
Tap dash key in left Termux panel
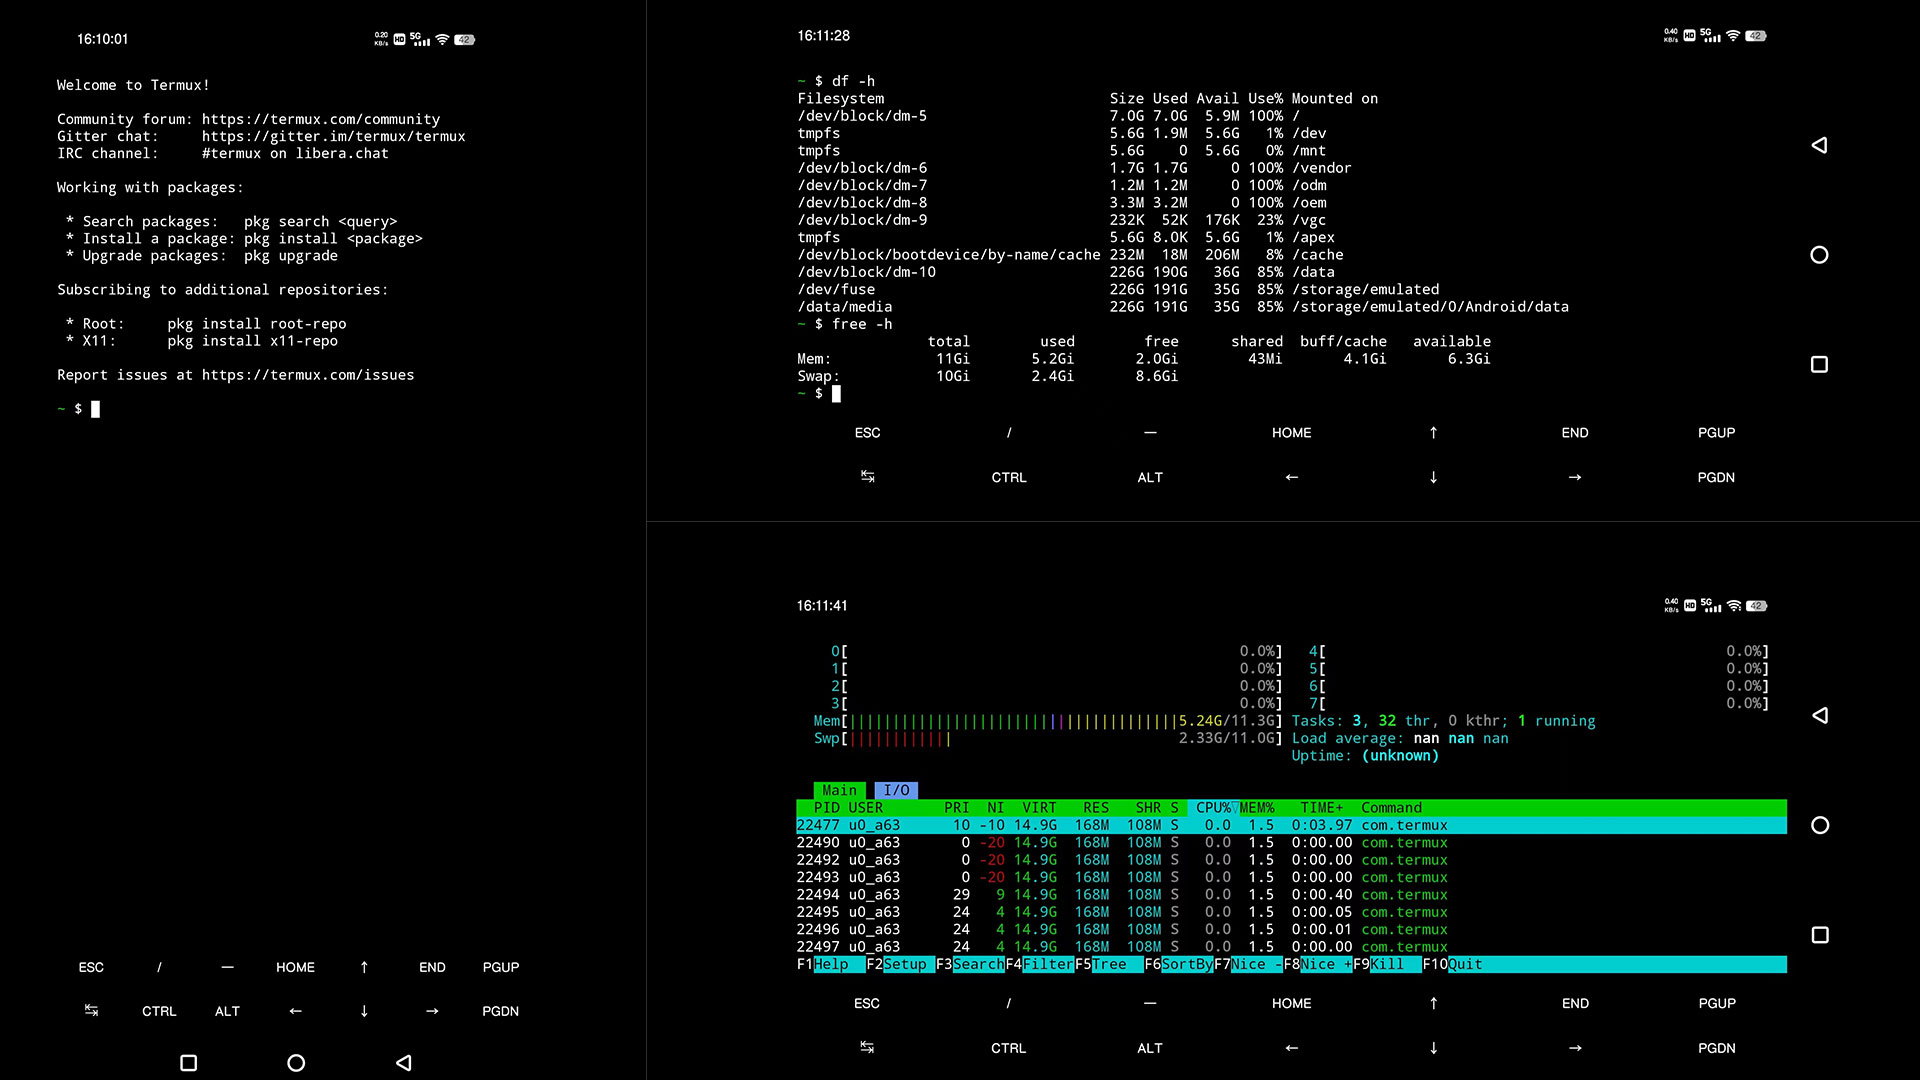coord(227,967)
